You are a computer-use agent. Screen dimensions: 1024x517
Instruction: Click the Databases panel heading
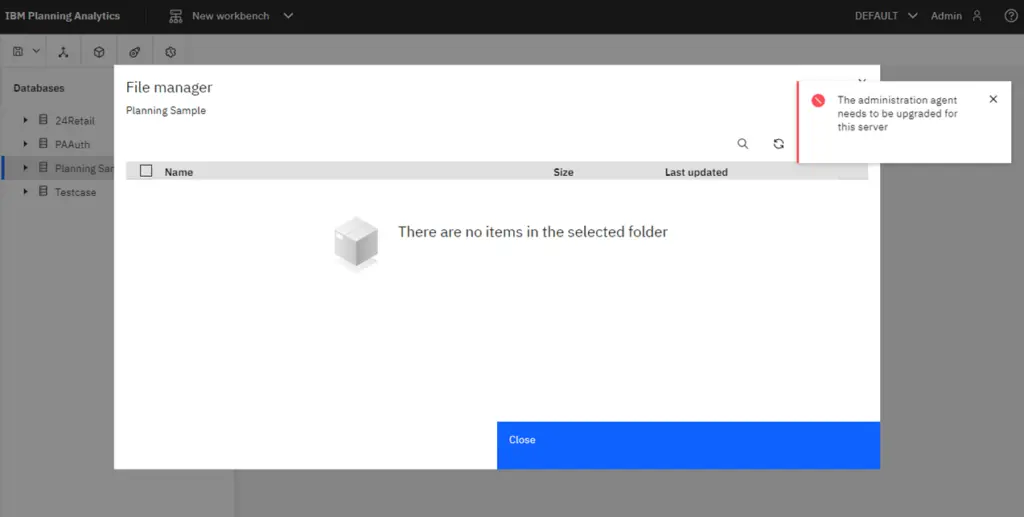point(39,88)
